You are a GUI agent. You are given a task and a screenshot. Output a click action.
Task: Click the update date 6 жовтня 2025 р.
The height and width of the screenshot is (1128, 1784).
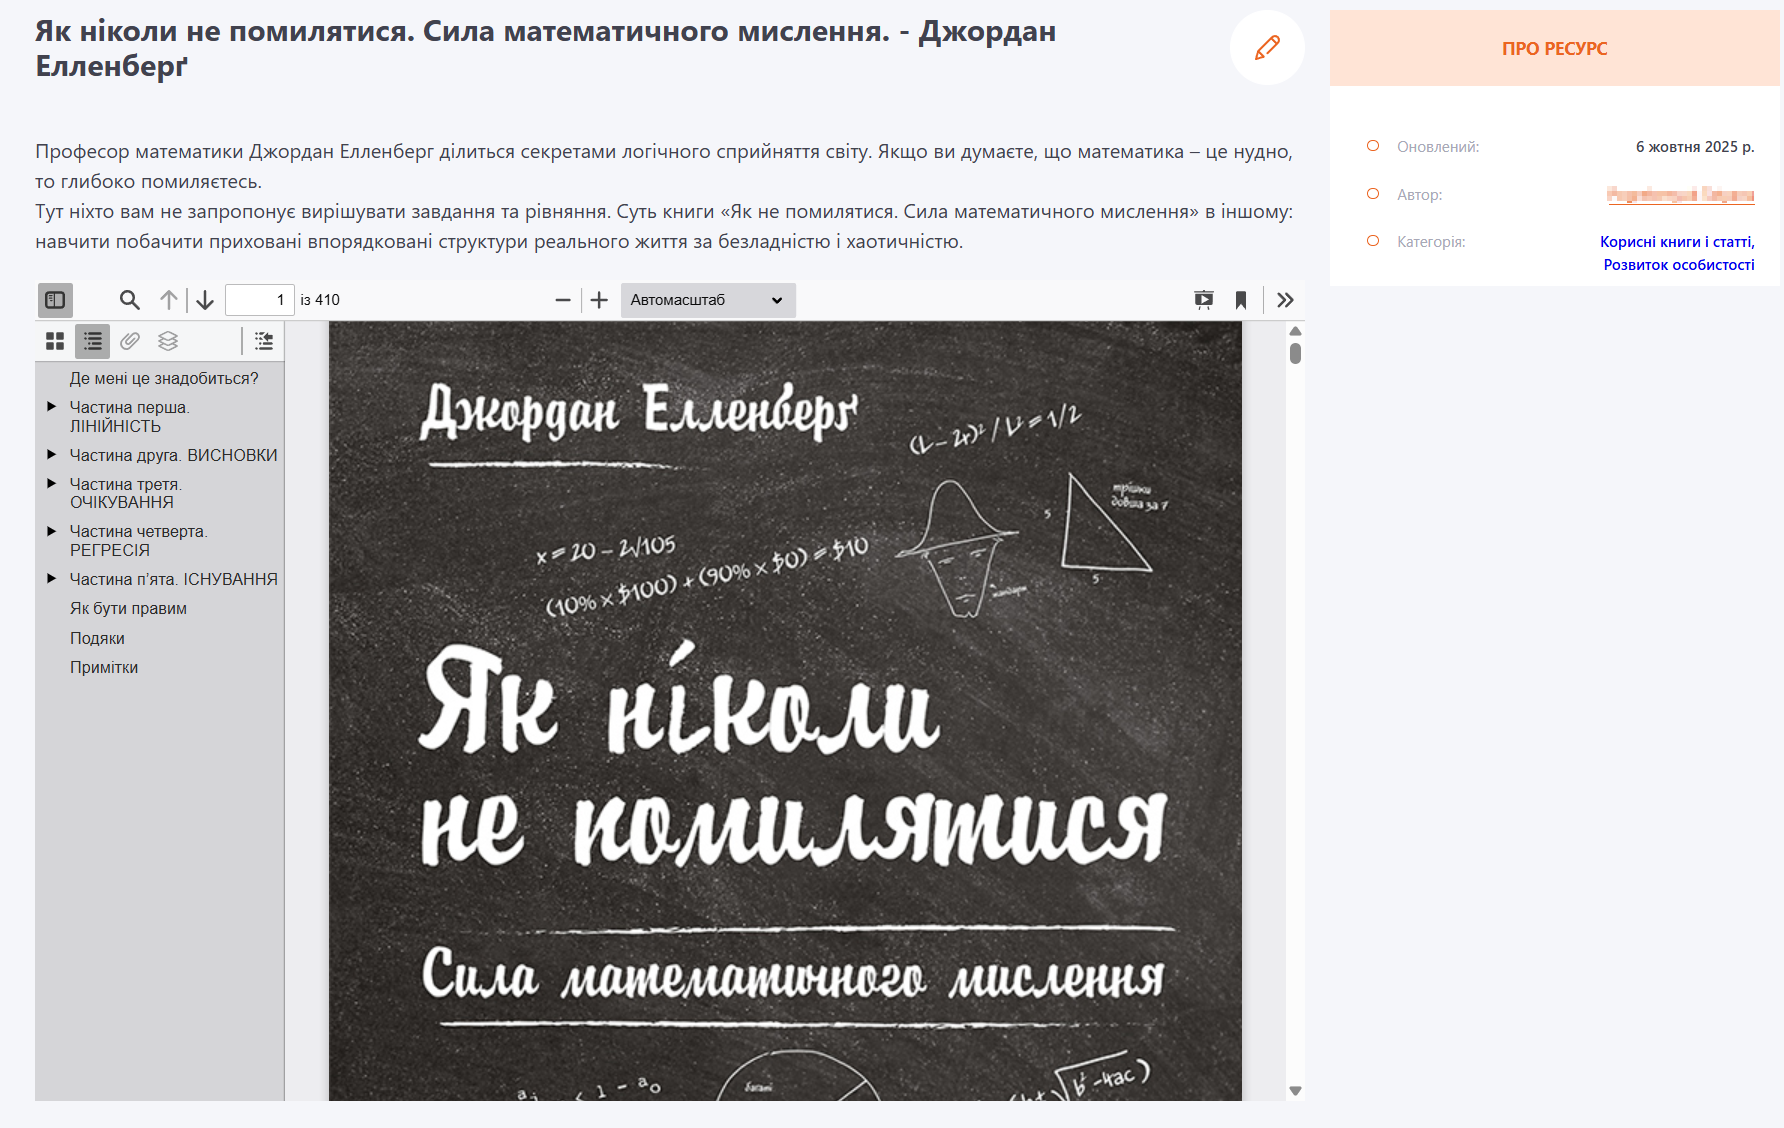pos(1695,147)
